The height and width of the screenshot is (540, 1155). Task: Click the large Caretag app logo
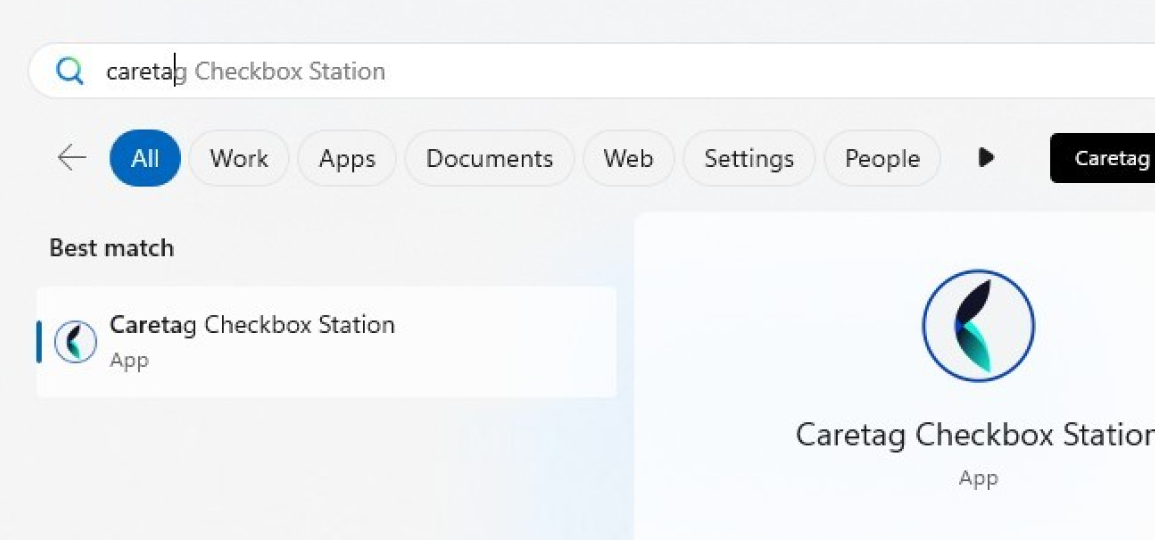[x=978, y=326]
